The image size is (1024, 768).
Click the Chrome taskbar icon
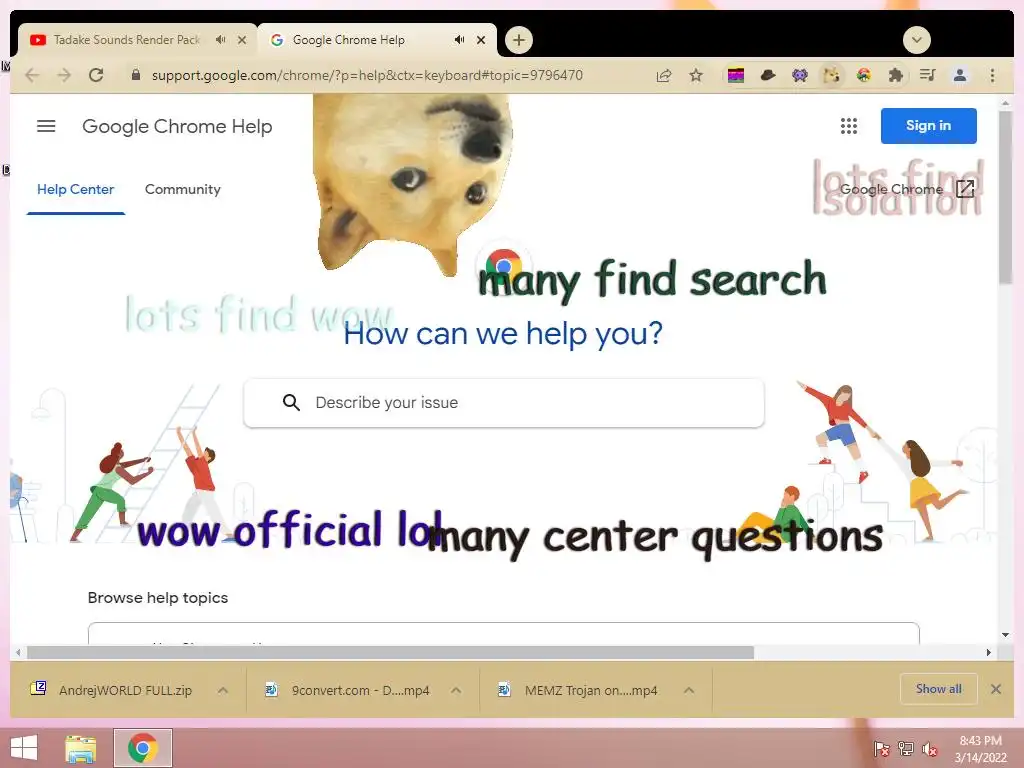143,748
